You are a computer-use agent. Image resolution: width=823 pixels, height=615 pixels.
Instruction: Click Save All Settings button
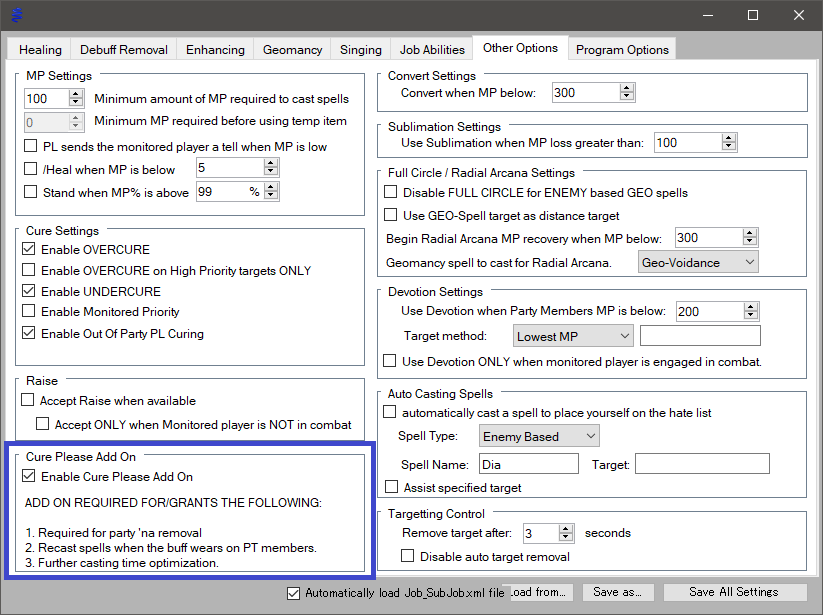pyautogui.click(x=735, y=592)
